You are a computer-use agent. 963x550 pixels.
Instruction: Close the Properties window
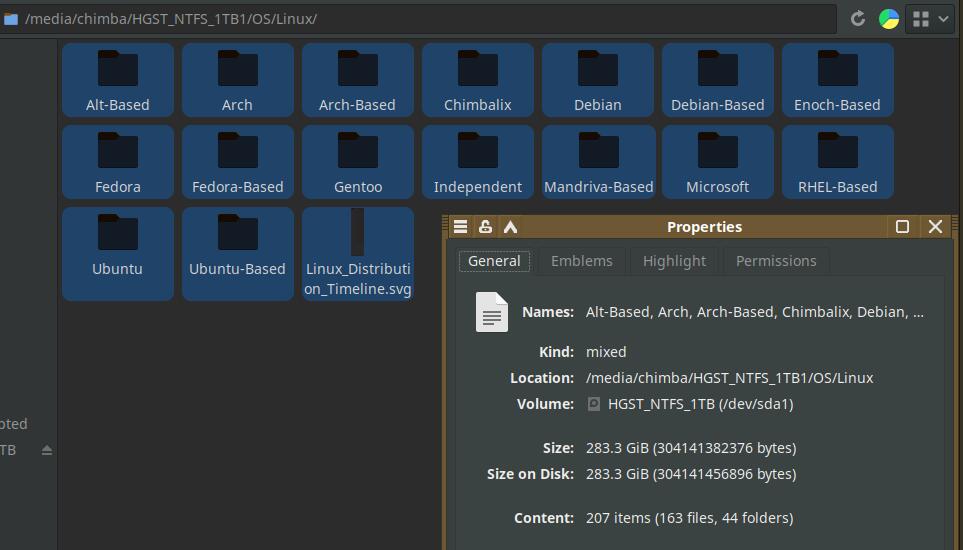935,227
